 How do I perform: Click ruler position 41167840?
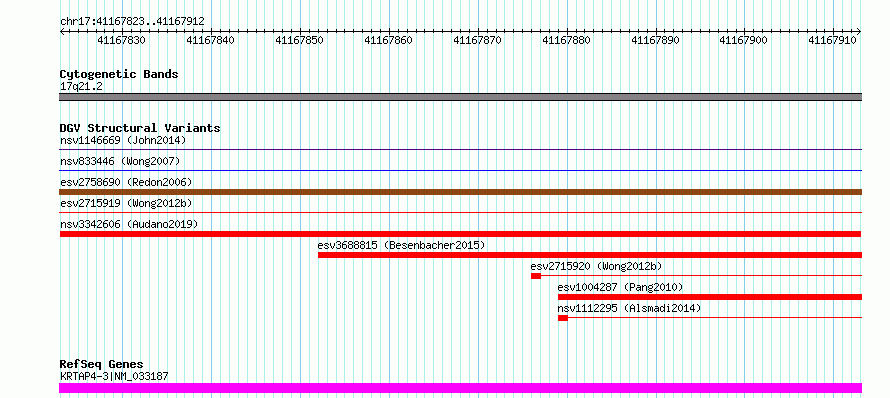point(210,40)
